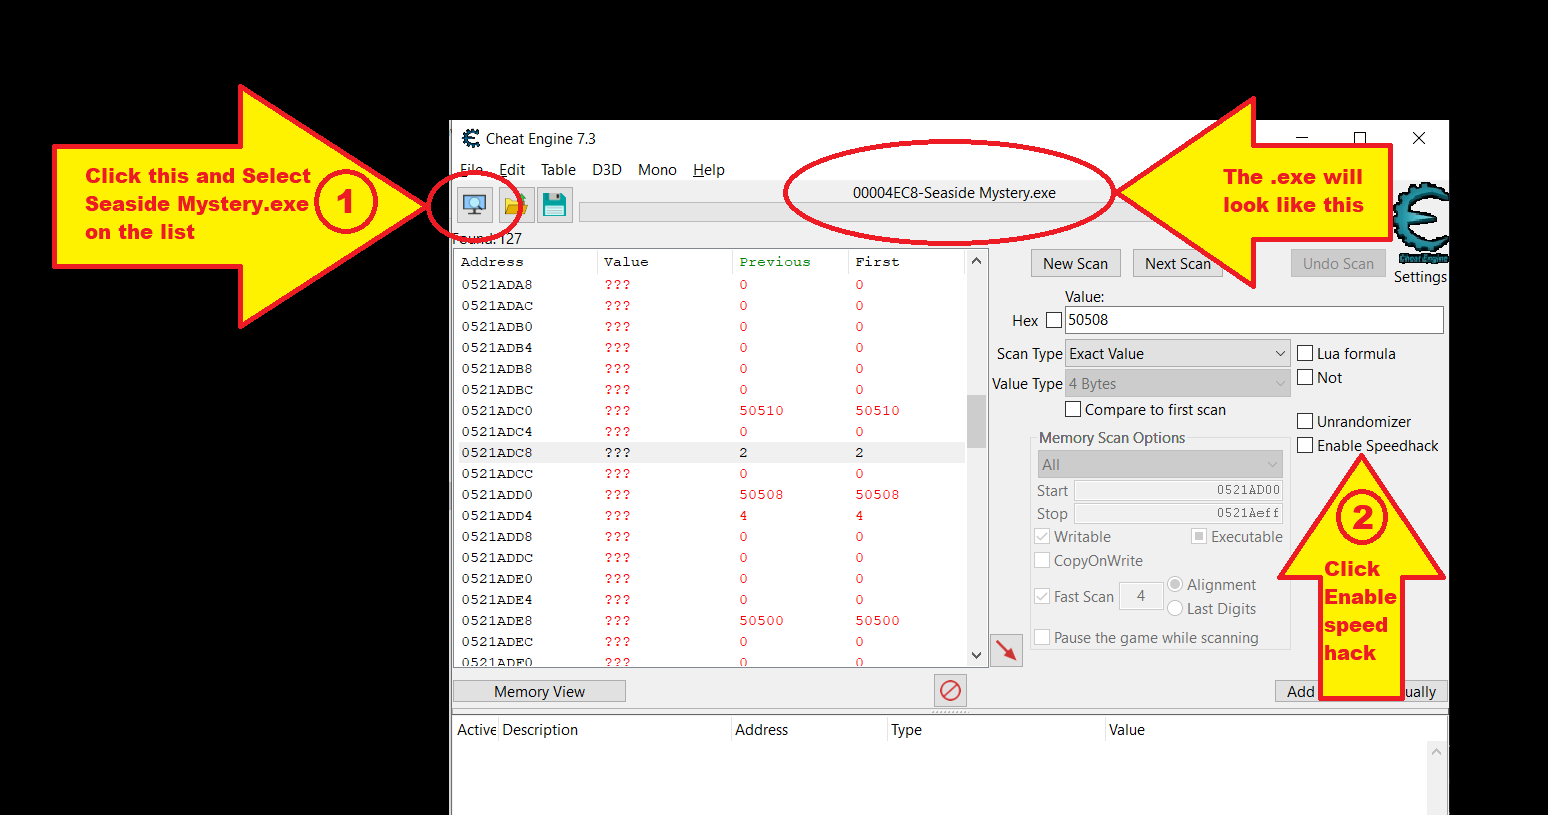This screenshot has height=815, width=1548.
Task: Enable the Speedhack checkbox
Action: (x=1305, y=446)
